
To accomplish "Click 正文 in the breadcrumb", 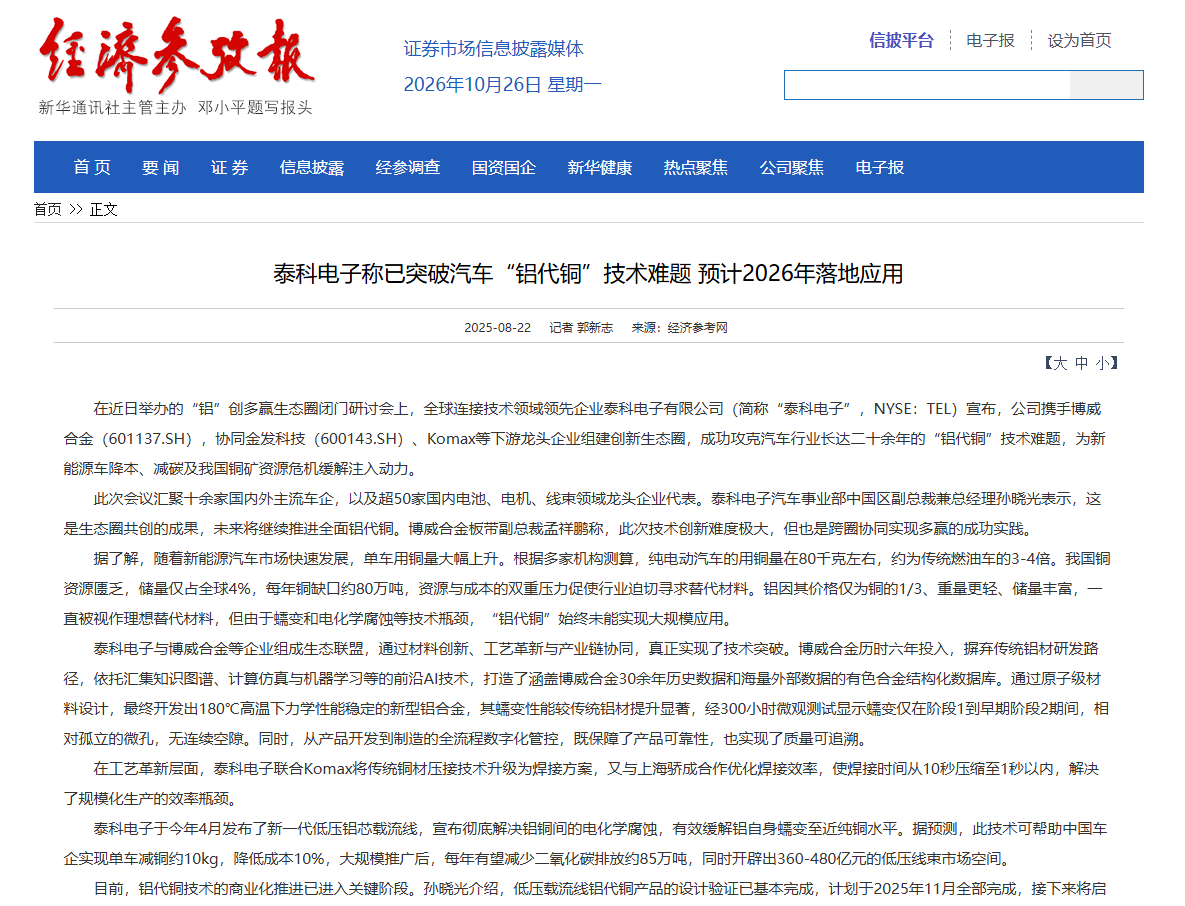I will [x=104, y=209].
